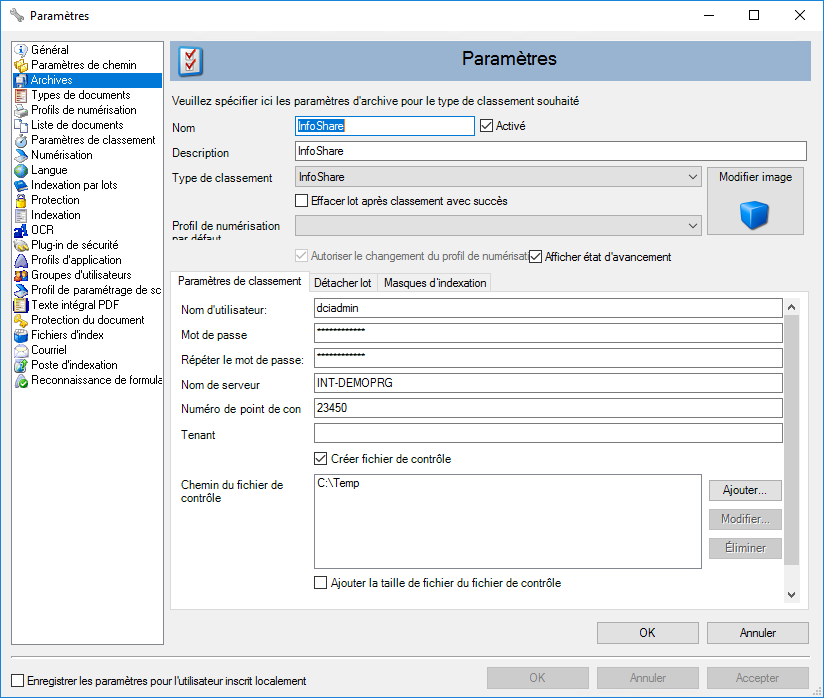This screenshot has height=698, width=824.
Task: Open the Masques d'indexation tab
Action: pyautogui.click(x=434, y=283)
